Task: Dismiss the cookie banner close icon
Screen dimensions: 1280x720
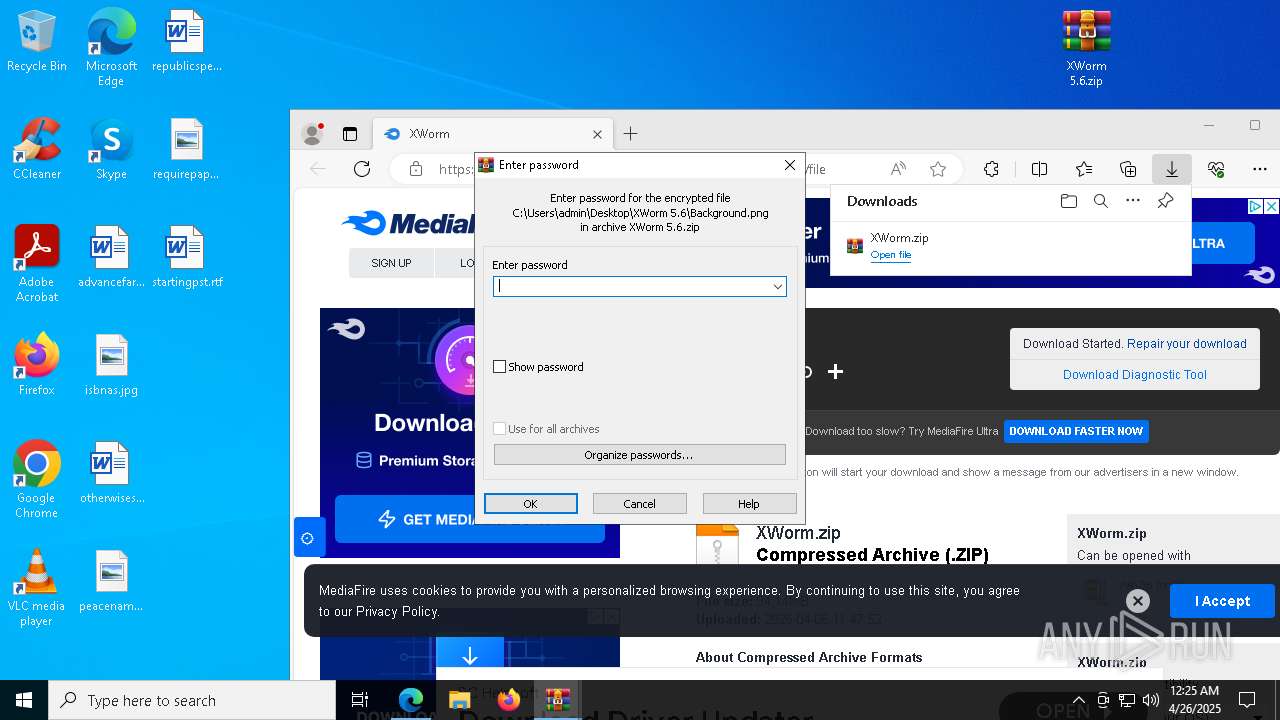Action: click(x=1137, y=601)
